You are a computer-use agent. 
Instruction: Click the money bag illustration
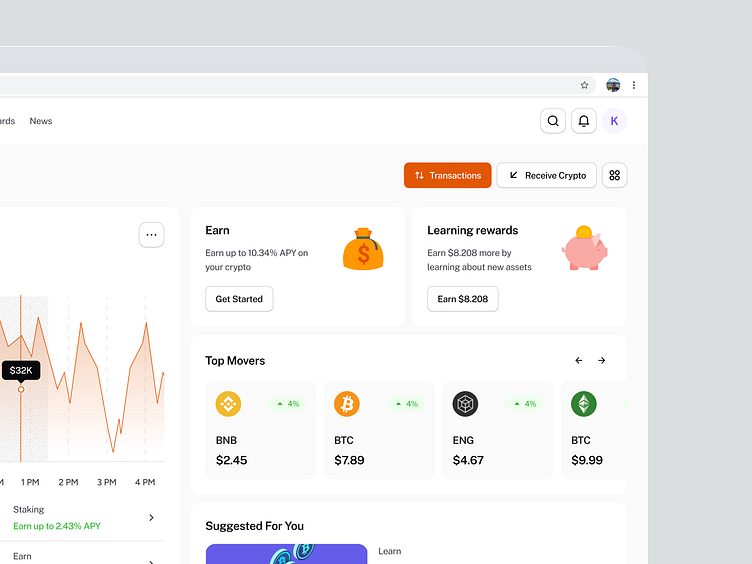[x=363, y=249]
